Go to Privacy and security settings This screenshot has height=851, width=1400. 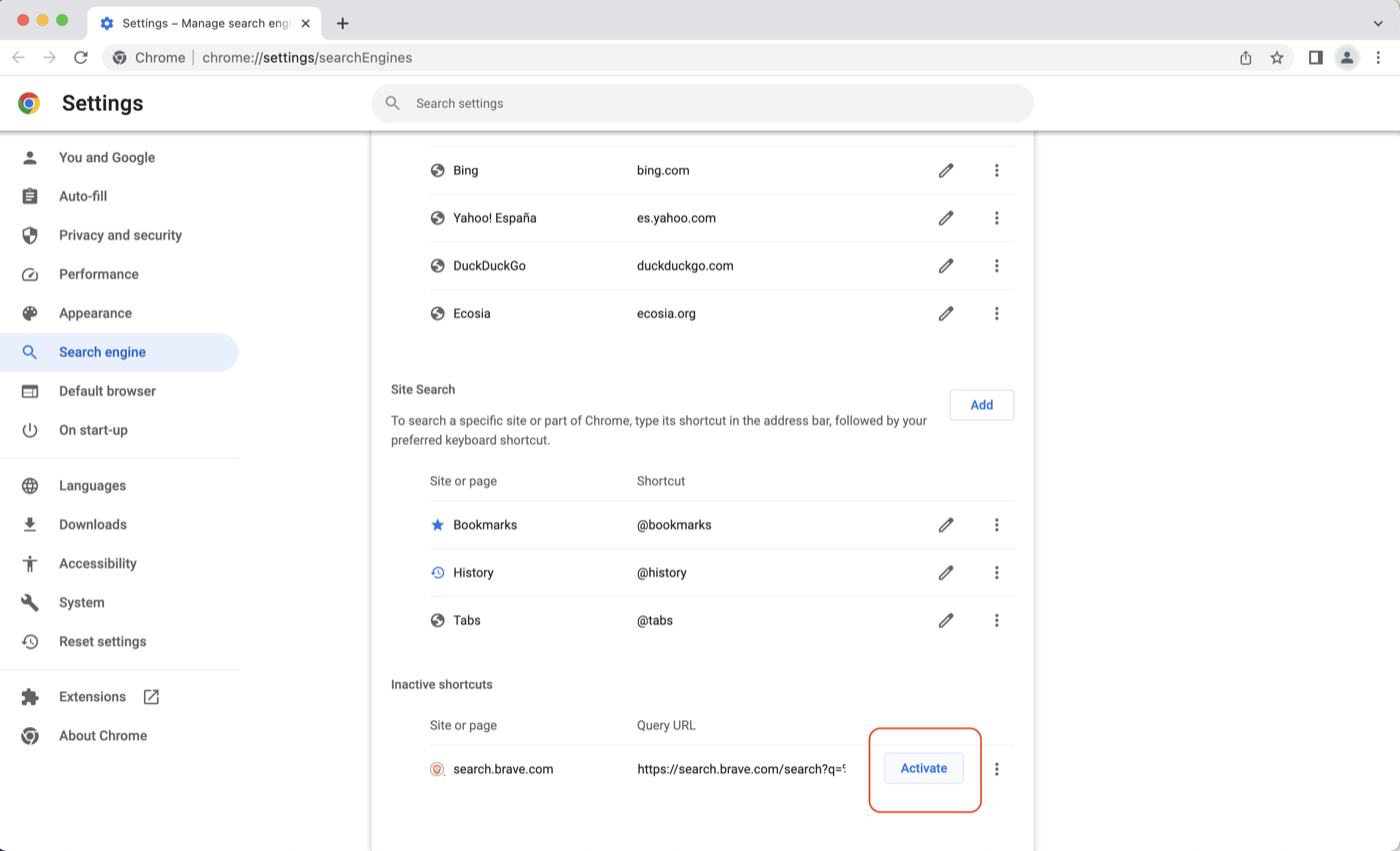click(x=120, y=235)
